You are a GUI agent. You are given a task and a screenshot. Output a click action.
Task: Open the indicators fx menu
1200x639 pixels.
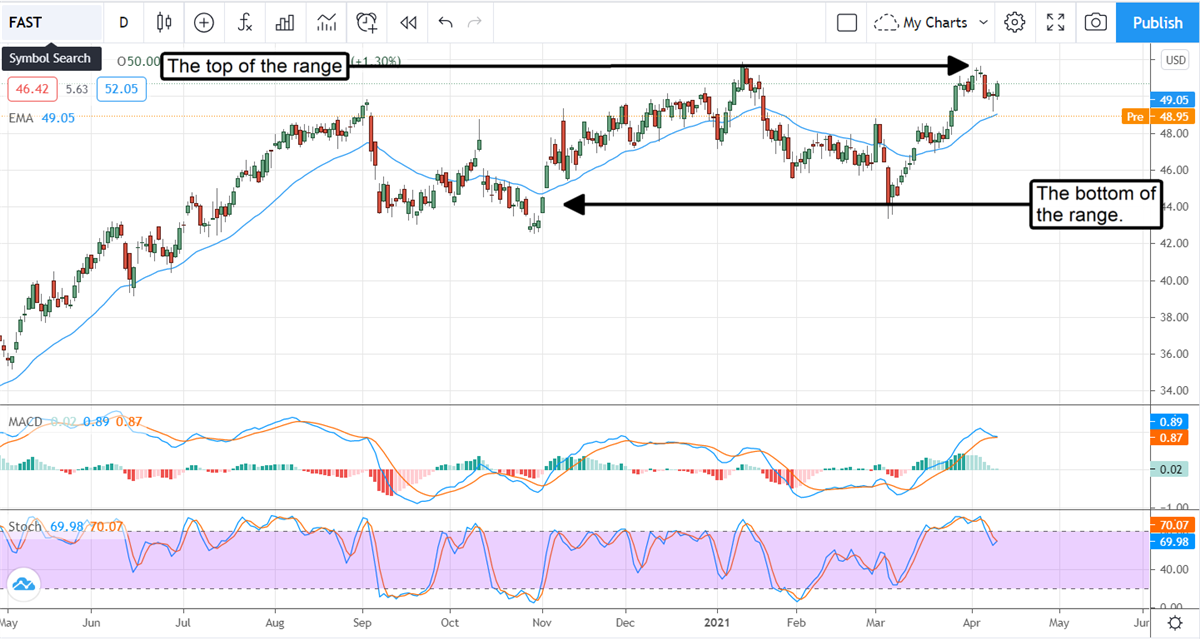(x=245, y=22)
